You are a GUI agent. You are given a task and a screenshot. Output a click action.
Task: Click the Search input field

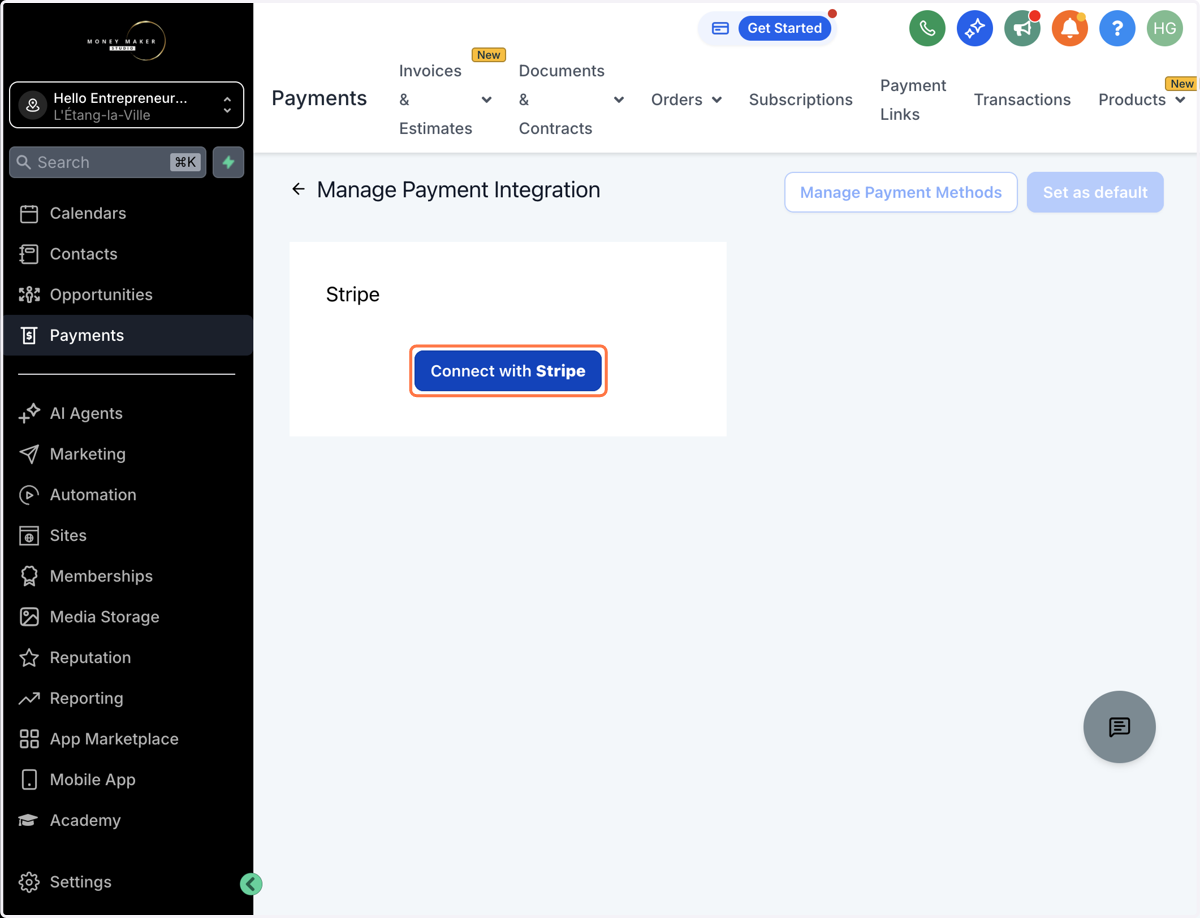[108, 162]
